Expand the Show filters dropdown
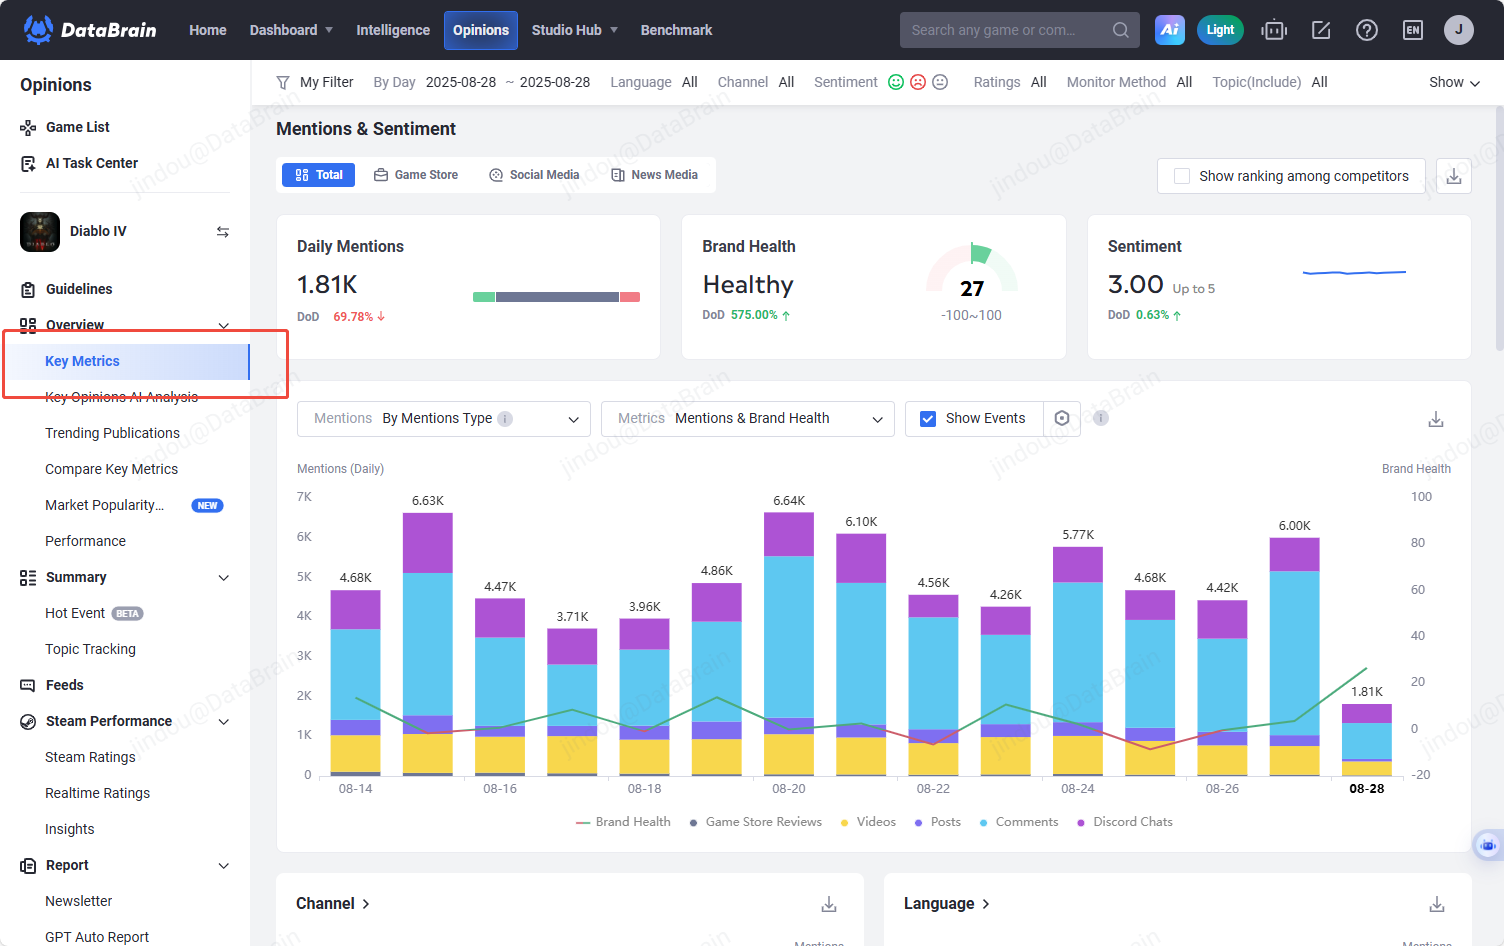The image size is (1504, 946). pyautogui.click(x=1455, y=82)
